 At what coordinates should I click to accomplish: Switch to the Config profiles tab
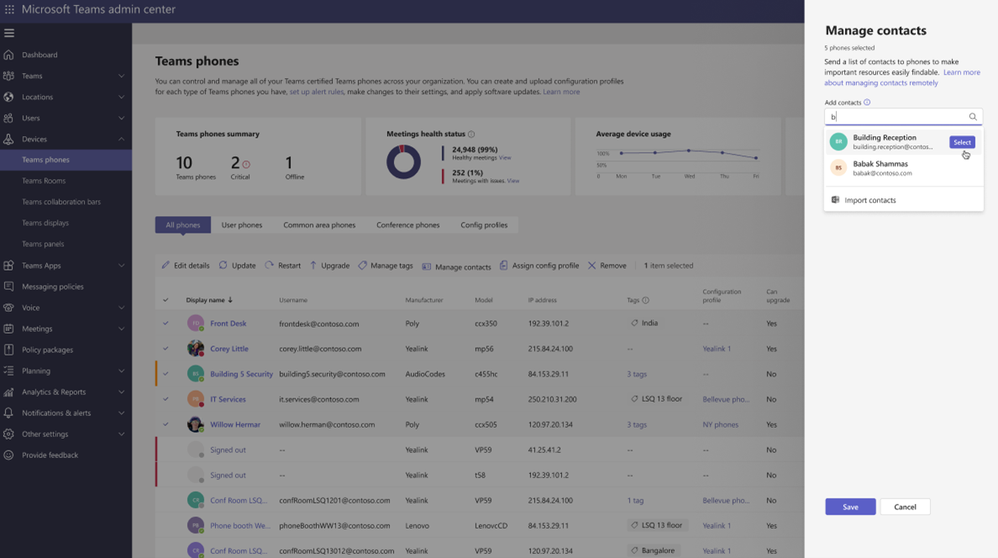484,225
